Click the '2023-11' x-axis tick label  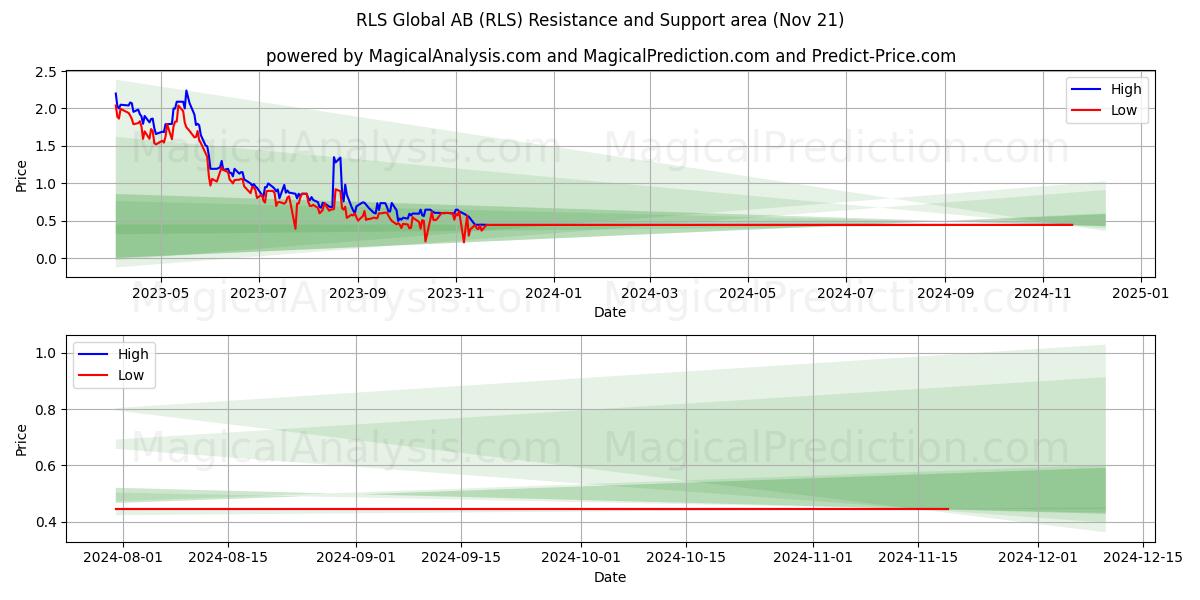click(x=456, y=293)
